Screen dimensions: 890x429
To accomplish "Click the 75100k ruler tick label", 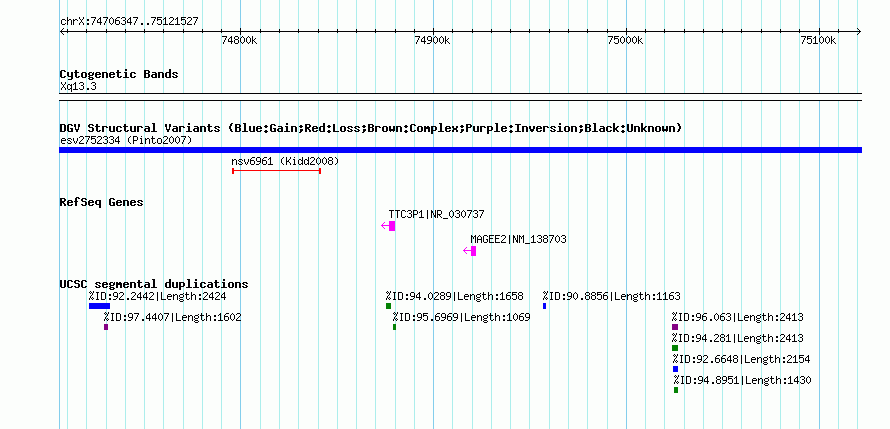I will click(x=818, y=40).
